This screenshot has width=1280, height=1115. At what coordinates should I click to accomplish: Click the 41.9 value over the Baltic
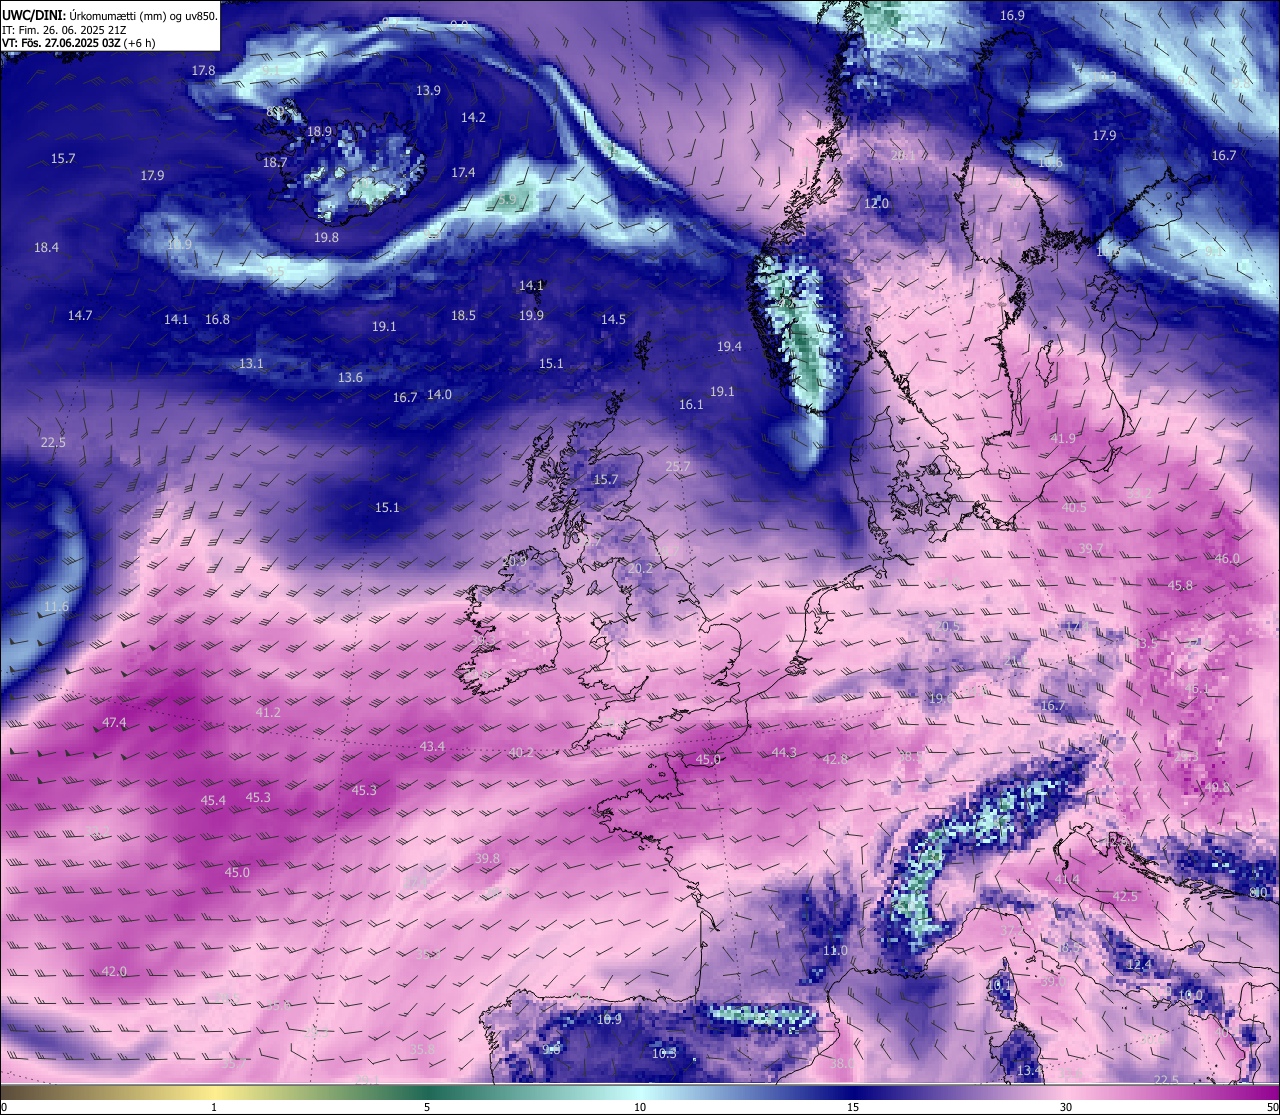click(1063, 439)
